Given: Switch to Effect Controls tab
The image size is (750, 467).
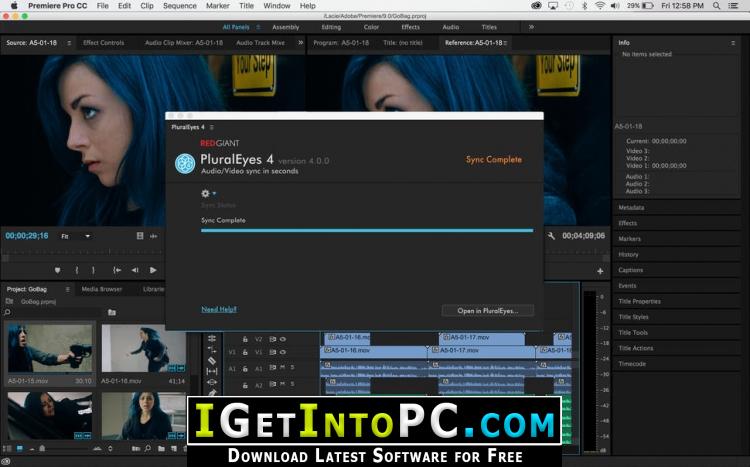Looking at the screenshot, I should click(x=103, y=43).
